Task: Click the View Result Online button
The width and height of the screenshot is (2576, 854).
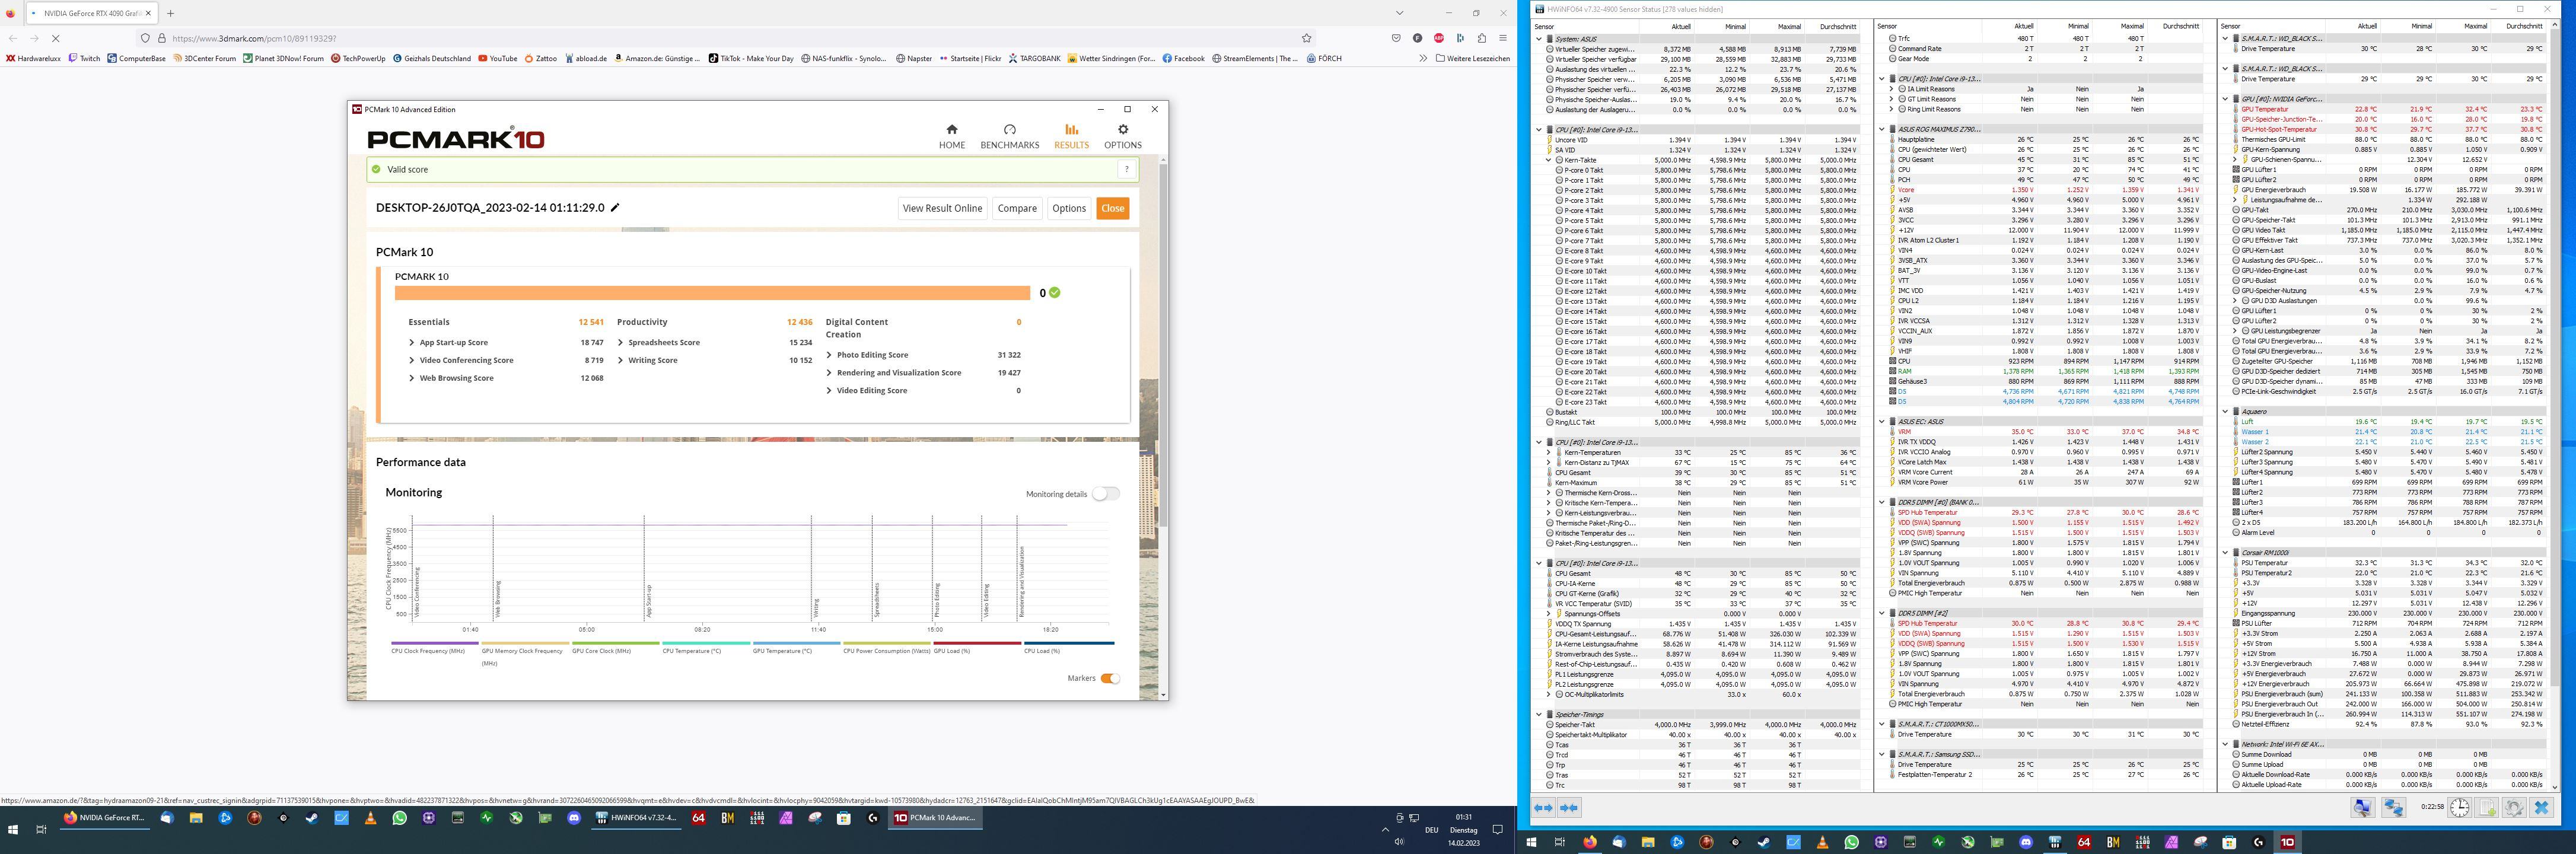Action: [x=941, y=208]
